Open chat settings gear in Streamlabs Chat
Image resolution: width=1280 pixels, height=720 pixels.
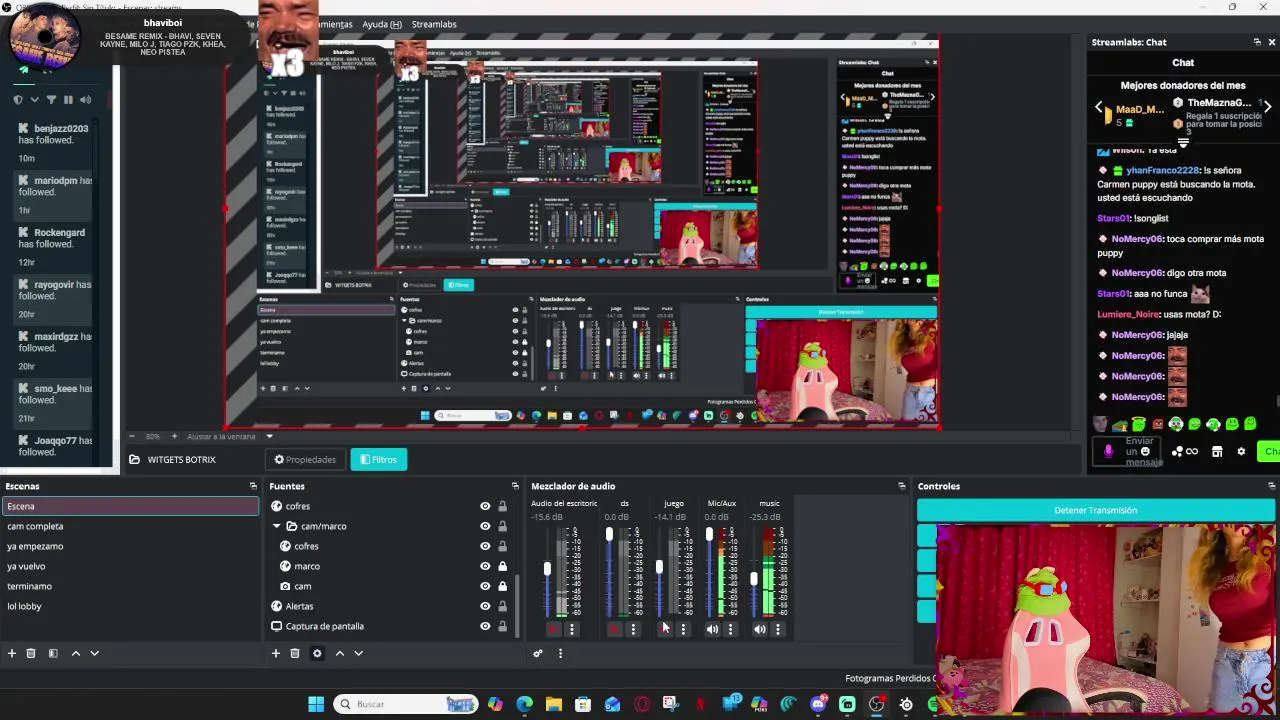(1241, 451)
